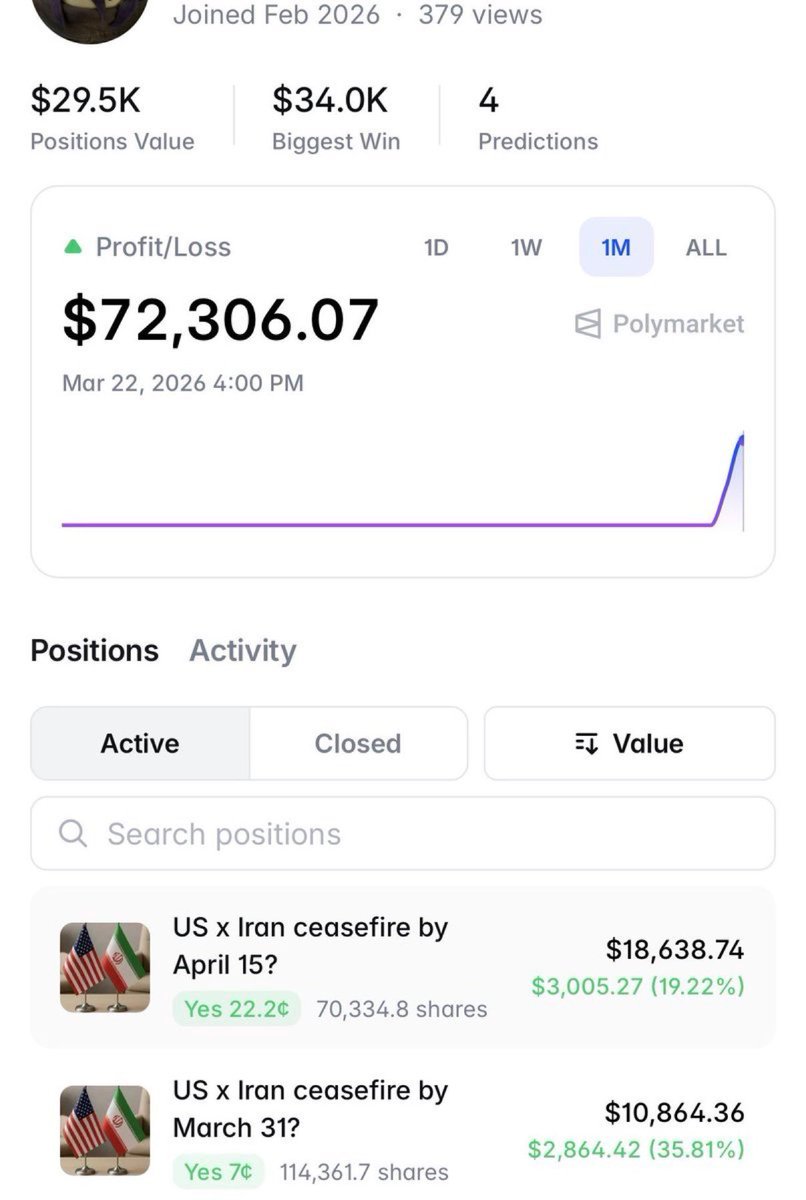Viewport: 806px width, 1200px height.
Task: Select the ALL time range
Action: tap(706, 247)
